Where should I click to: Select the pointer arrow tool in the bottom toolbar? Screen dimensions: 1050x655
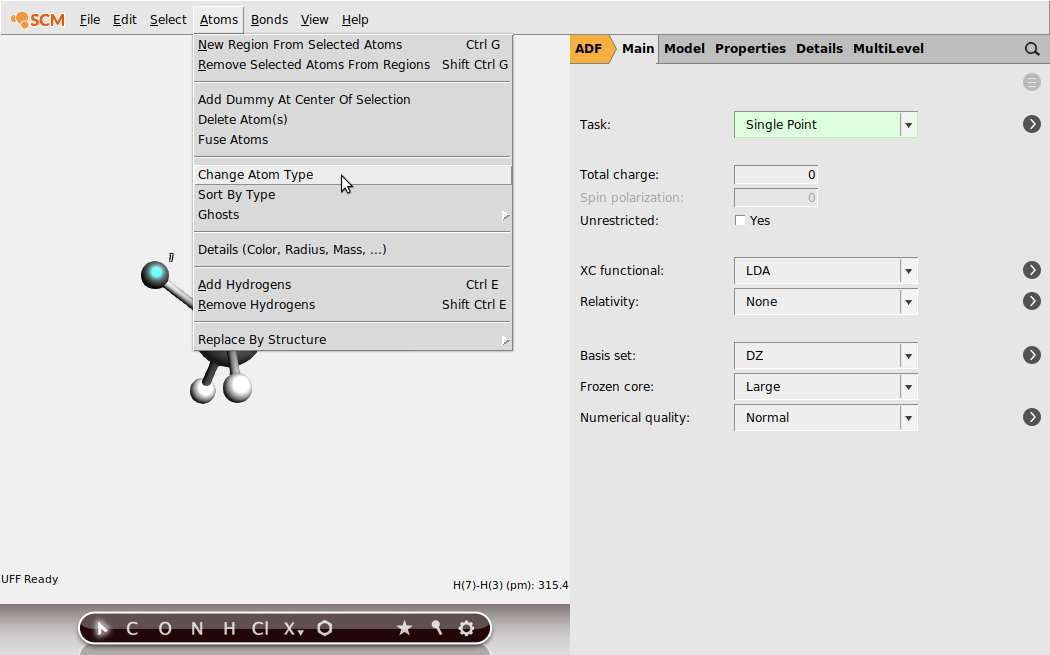[x=102, y=628]
